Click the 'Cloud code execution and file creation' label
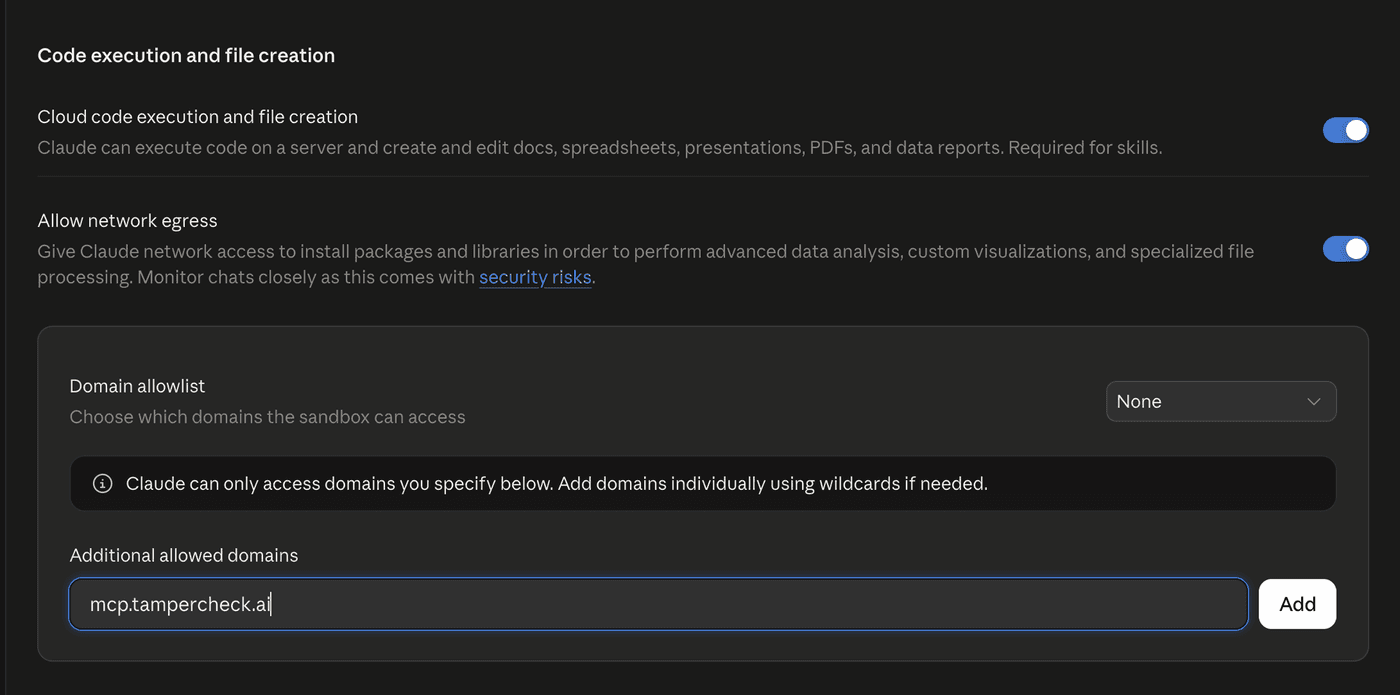The height and width of the screenshot is (695, 1400). (x=198, y=117)
